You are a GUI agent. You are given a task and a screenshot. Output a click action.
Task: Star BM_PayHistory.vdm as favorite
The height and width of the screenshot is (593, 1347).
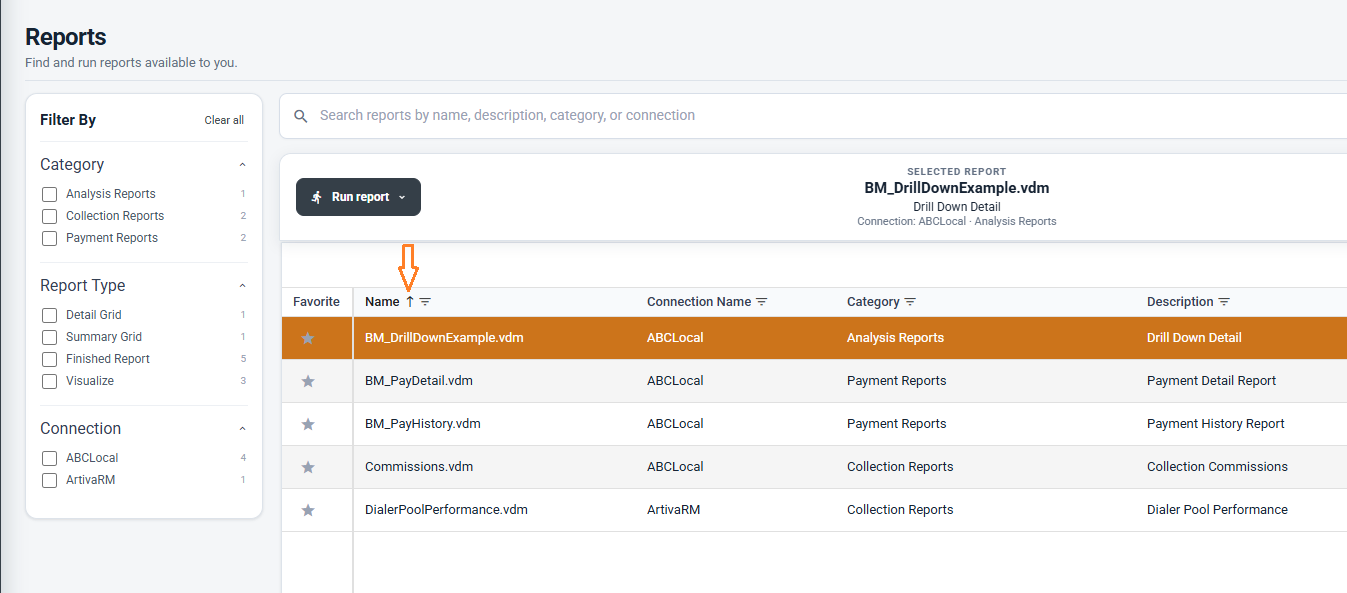(x=308, y=424)
